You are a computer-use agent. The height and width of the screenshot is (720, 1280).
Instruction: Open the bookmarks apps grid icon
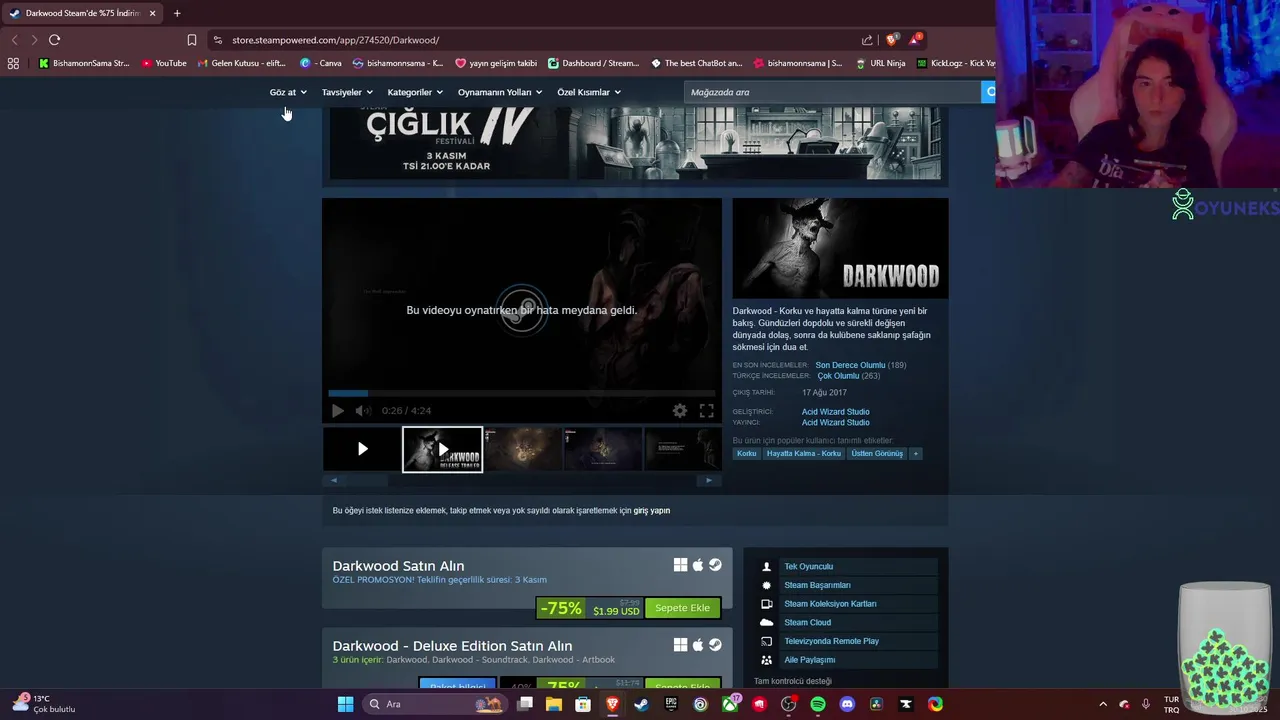[x=13, y=63]
